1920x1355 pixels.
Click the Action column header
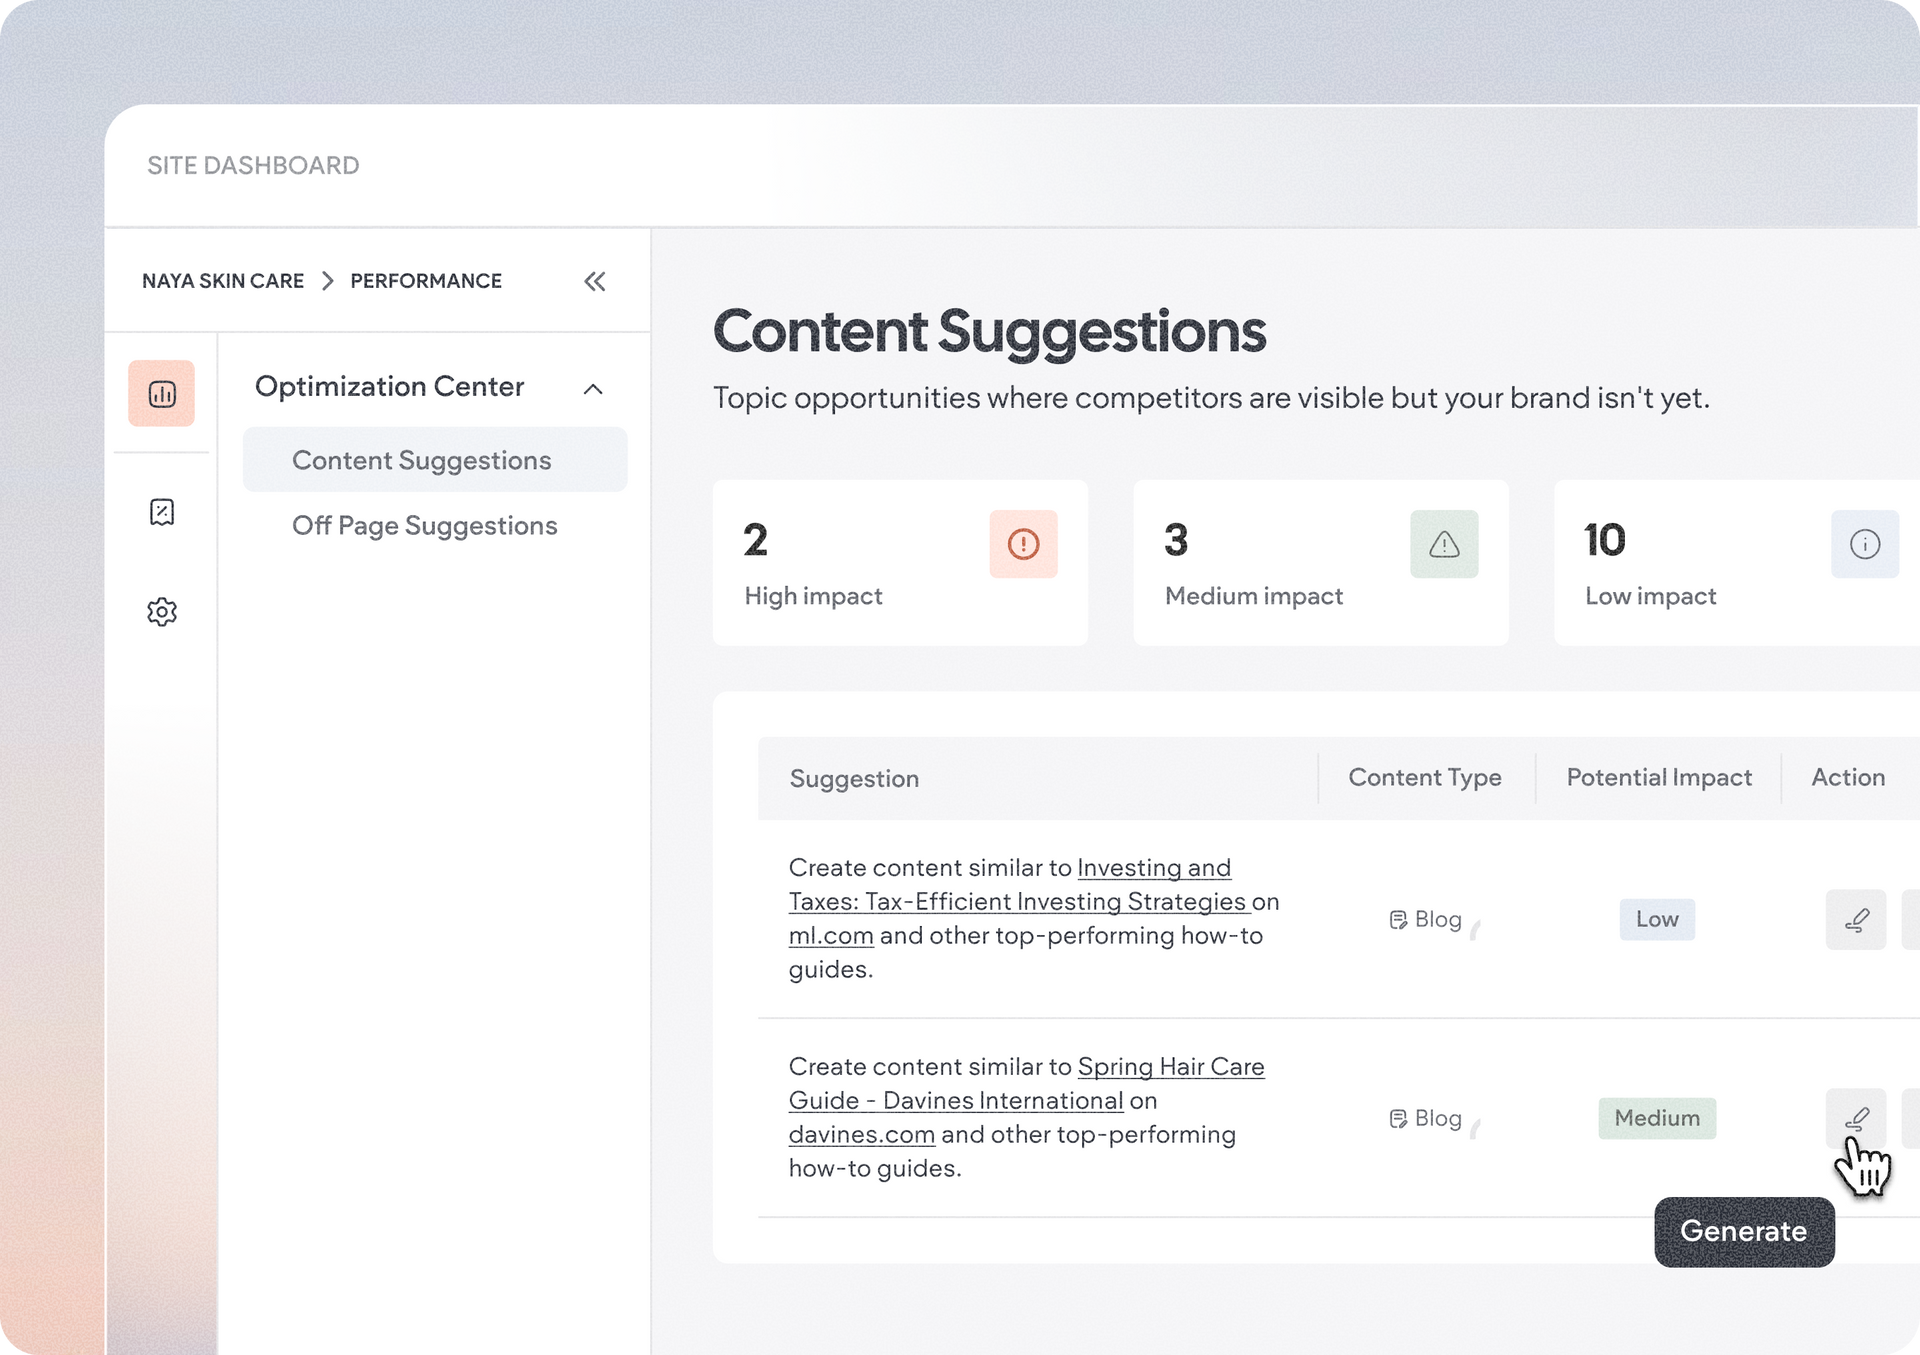1848,778
